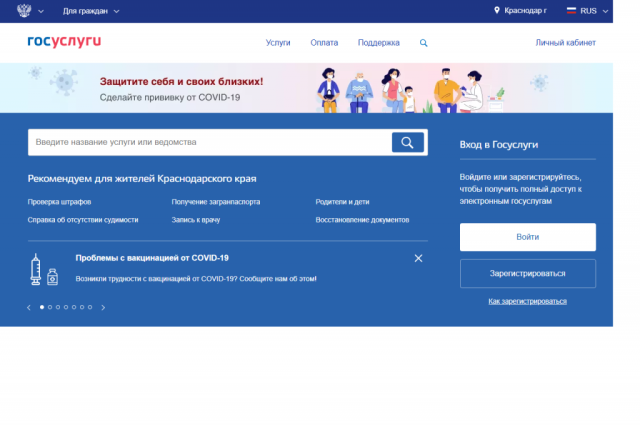
Task: Expand the dropdown arrow beside the emblem
Action: 43,10
